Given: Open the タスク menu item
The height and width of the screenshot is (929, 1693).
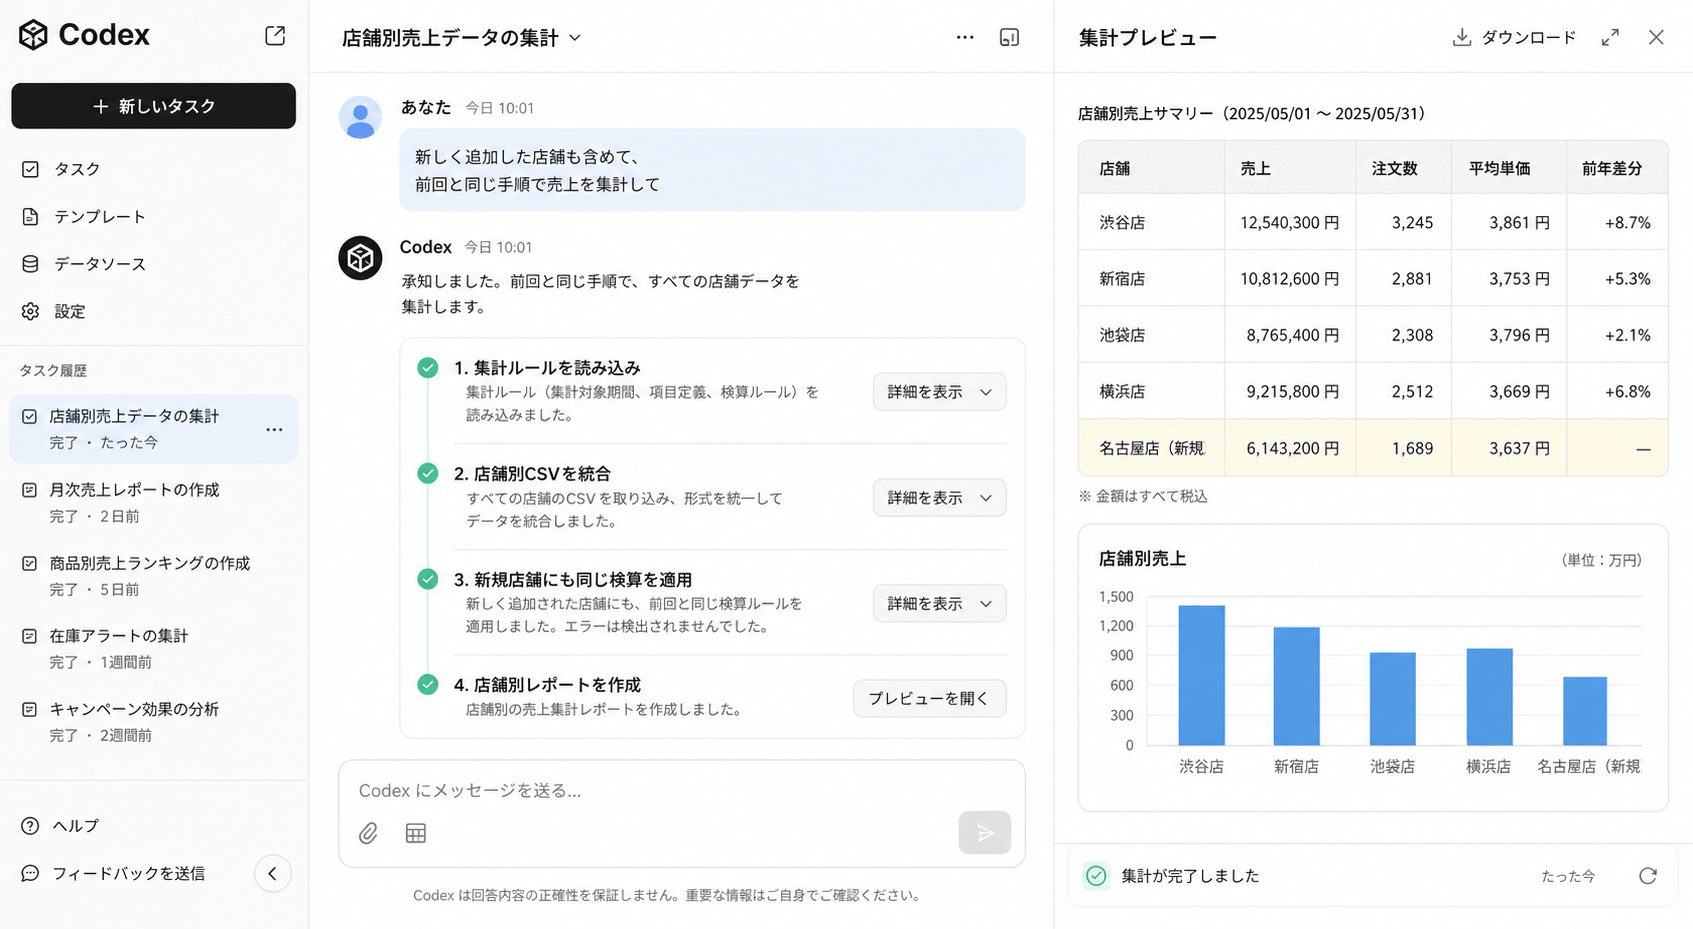Looking at the screenshot, I should (x=77, y=169).
